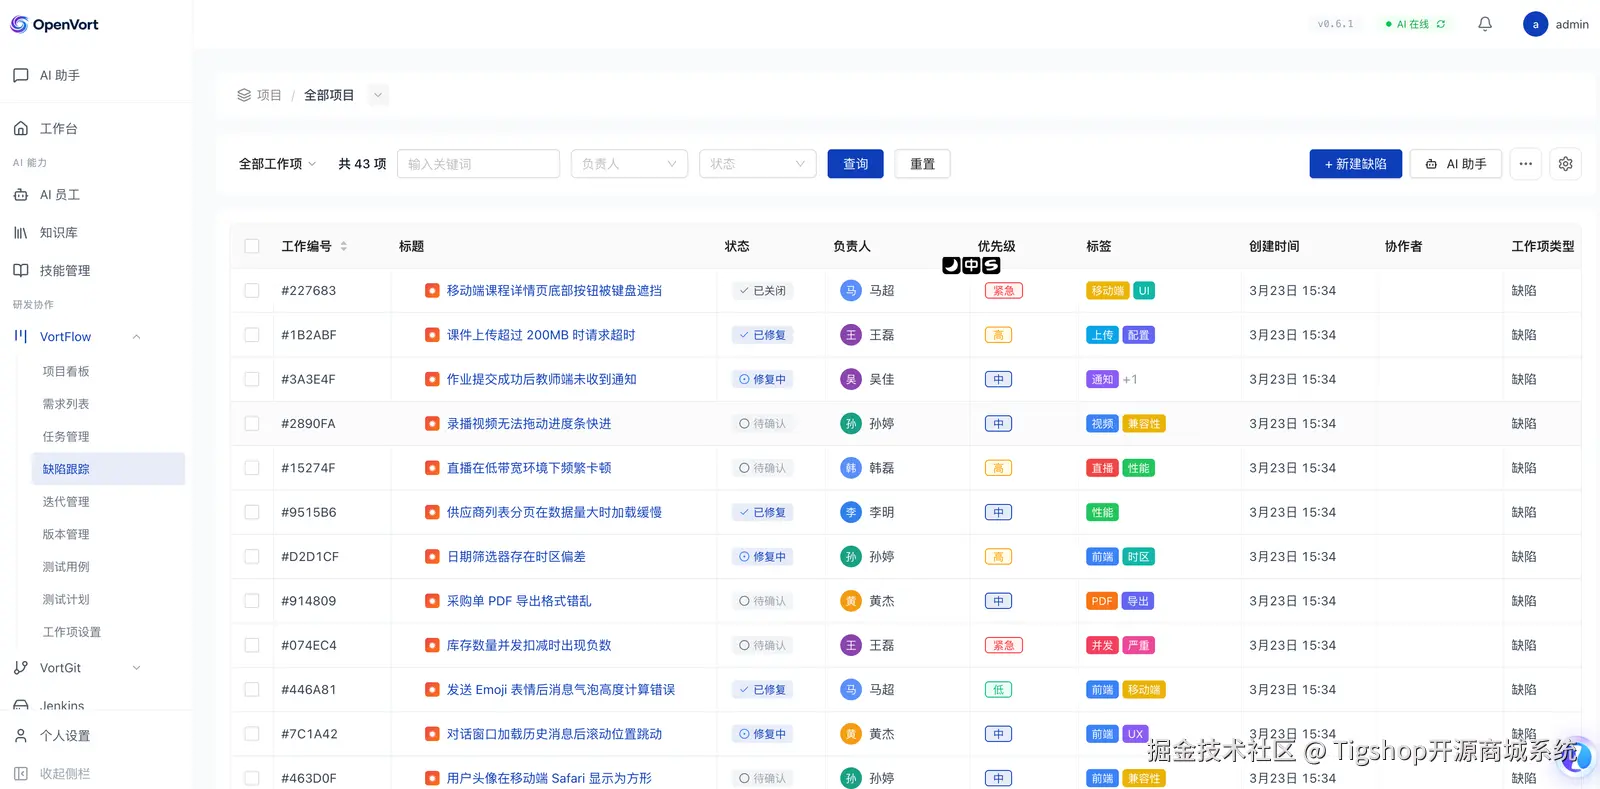Click the +1 tag overflow in #3A3E4F
This screenshot has height=789, width=1600.
[1130, 379]
